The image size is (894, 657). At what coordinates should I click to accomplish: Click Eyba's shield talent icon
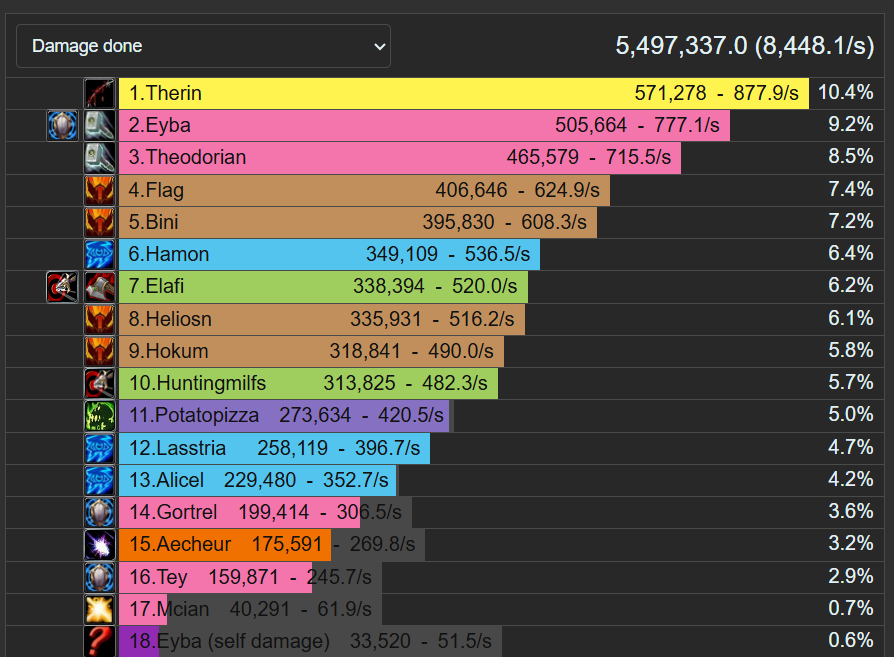62,125
